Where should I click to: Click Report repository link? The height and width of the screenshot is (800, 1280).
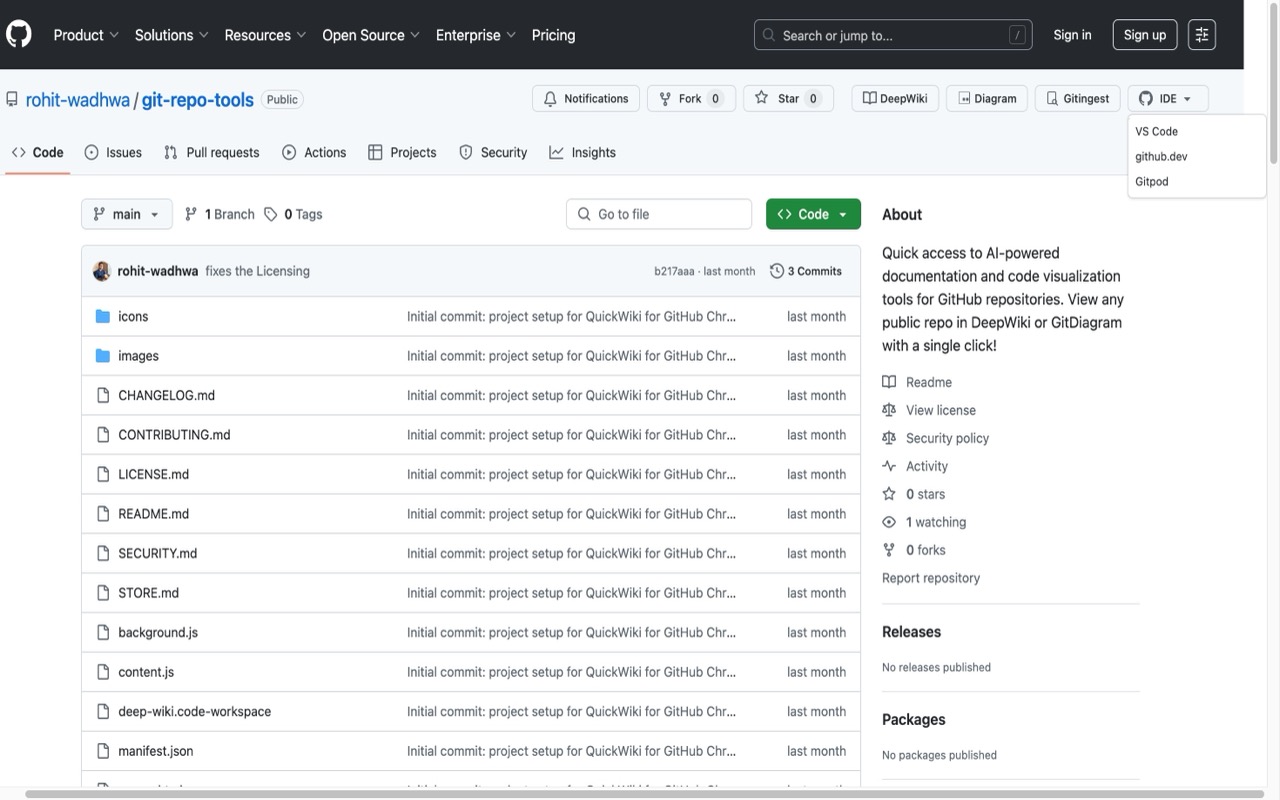pyautogui.click(x=931, y=578)
